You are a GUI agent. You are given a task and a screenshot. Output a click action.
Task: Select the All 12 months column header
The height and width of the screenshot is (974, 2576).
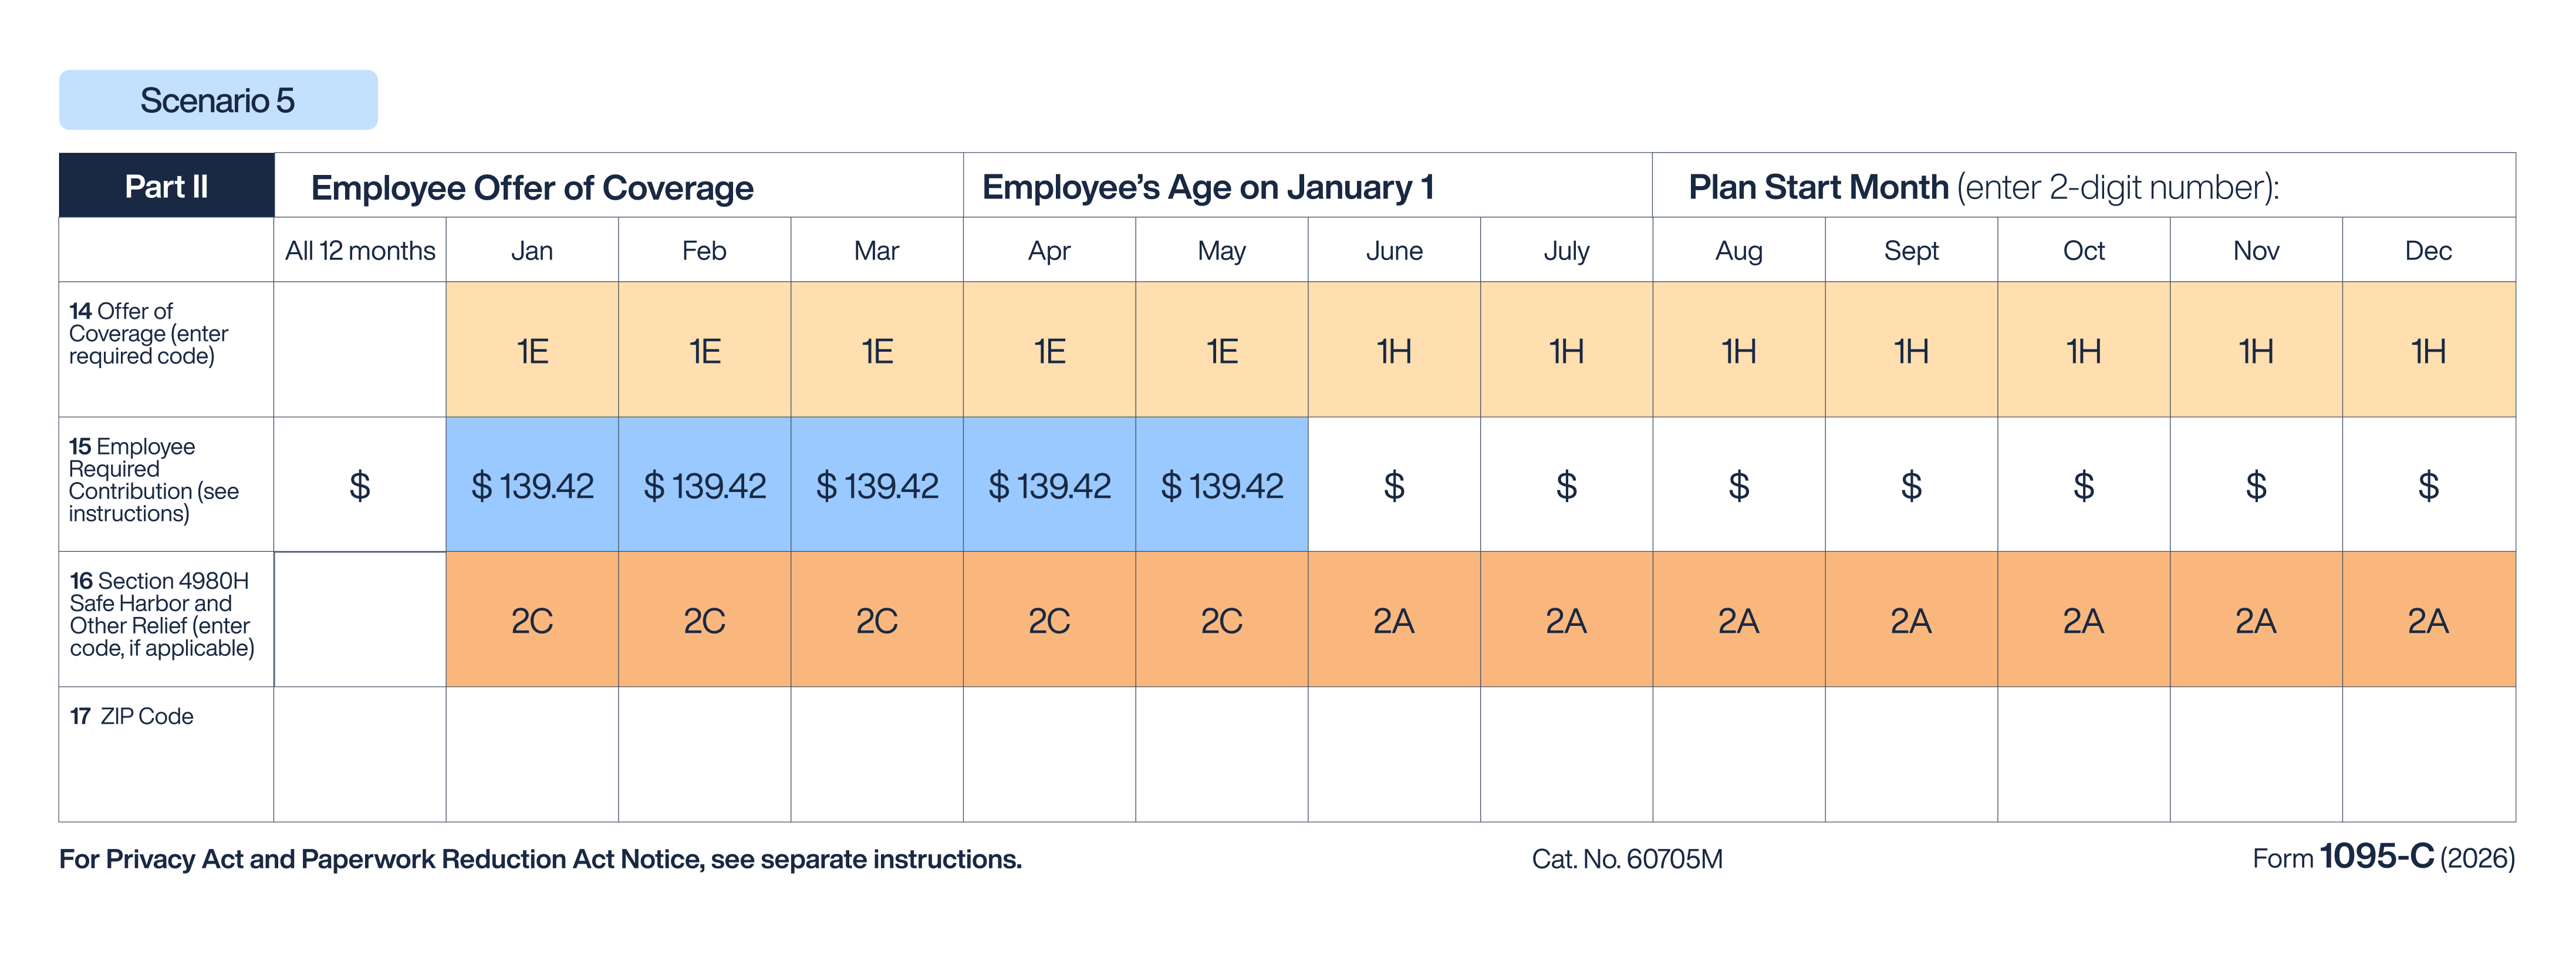point(360,250)
